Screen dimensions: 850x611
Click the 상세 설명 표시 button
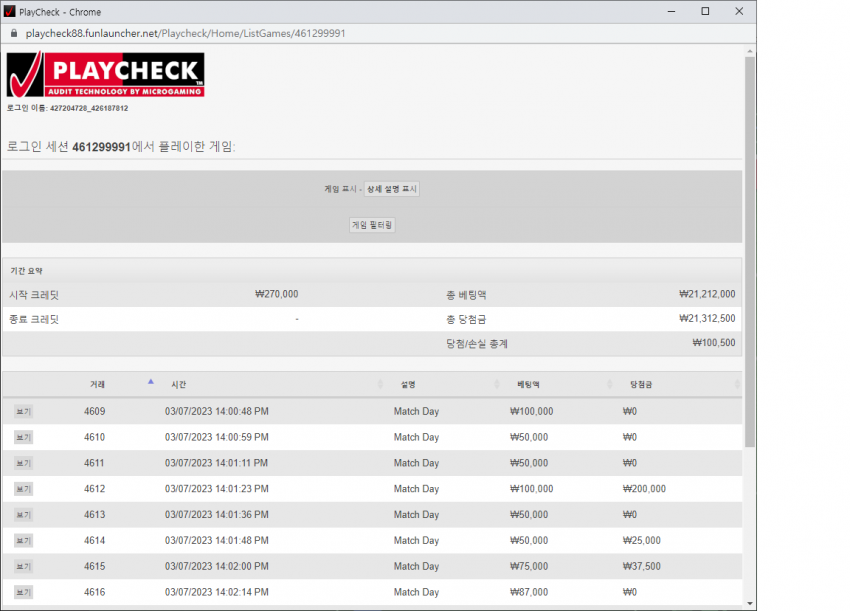click(391, 189)
